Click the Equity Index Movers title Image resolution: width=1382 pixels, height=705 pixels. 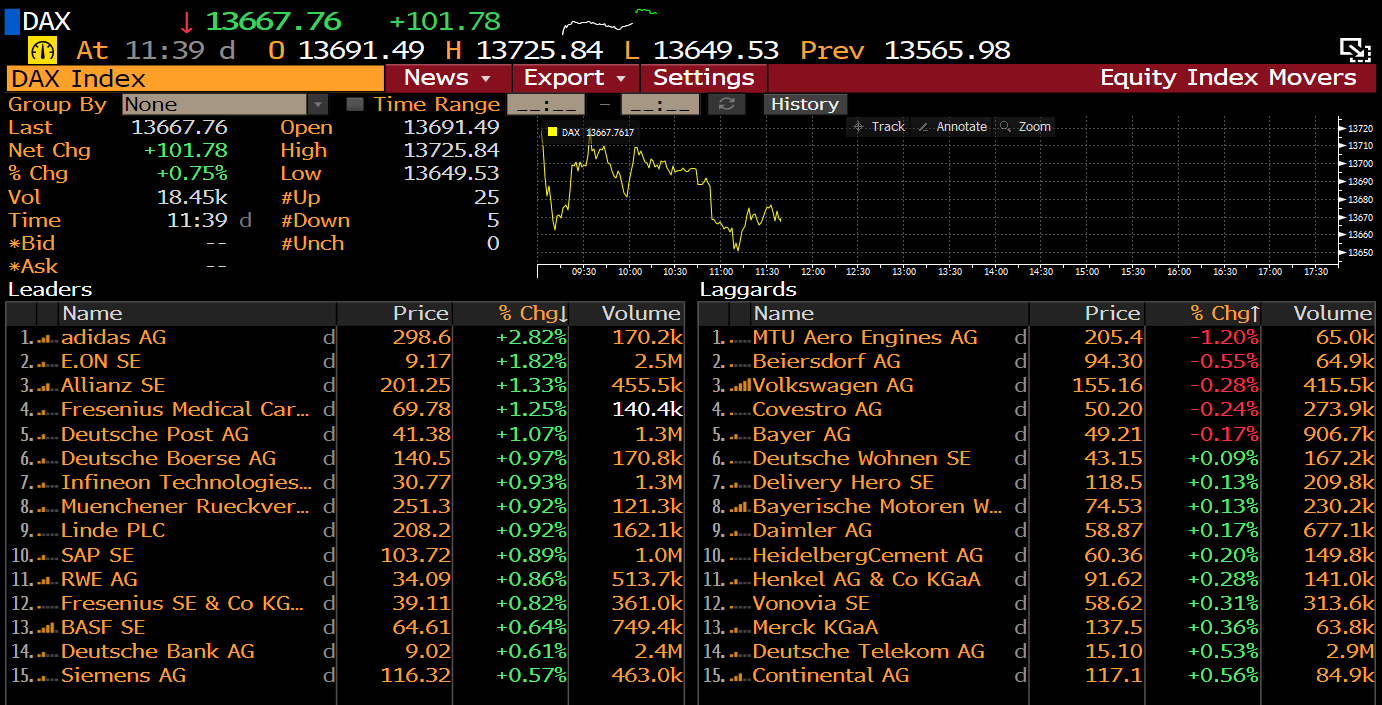tap(1228, 78)
